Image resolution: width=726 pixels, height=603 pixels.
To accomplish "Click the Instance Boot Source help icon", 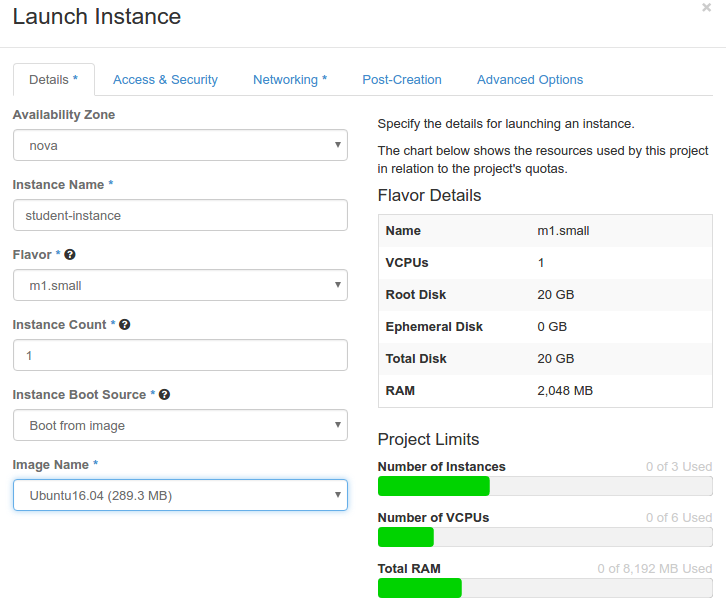I will (164, 395).
